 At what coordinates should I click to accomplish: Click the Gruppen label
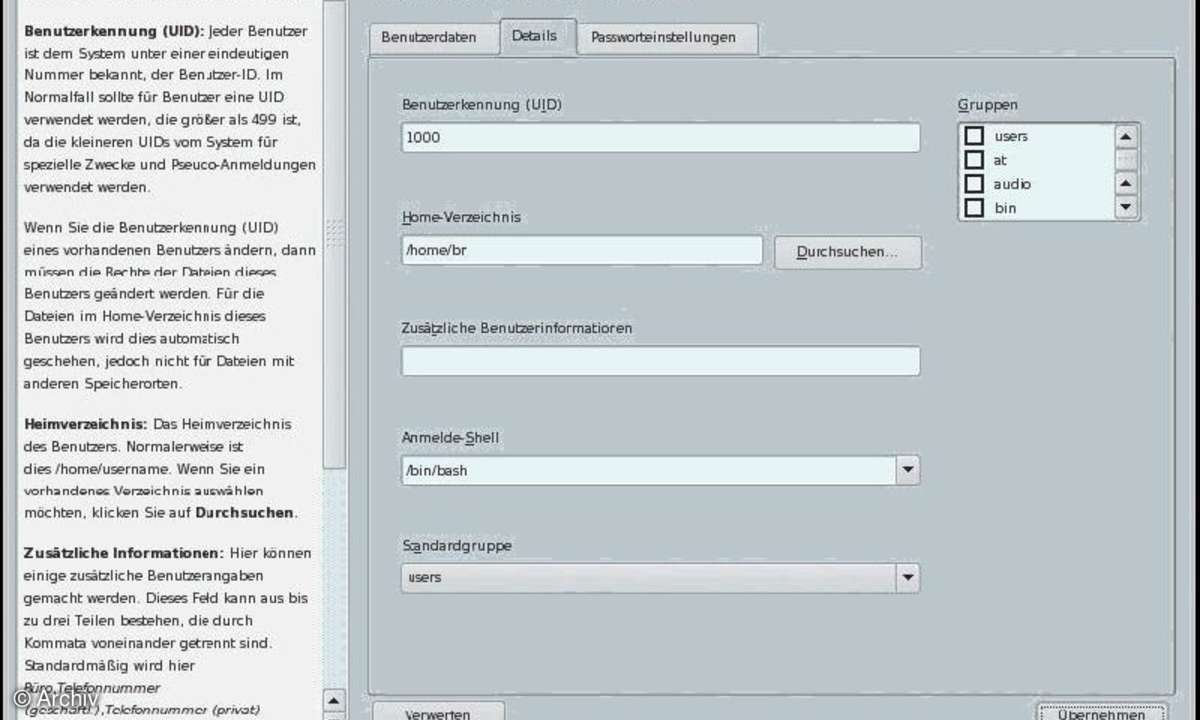click(x=988, y=104)
